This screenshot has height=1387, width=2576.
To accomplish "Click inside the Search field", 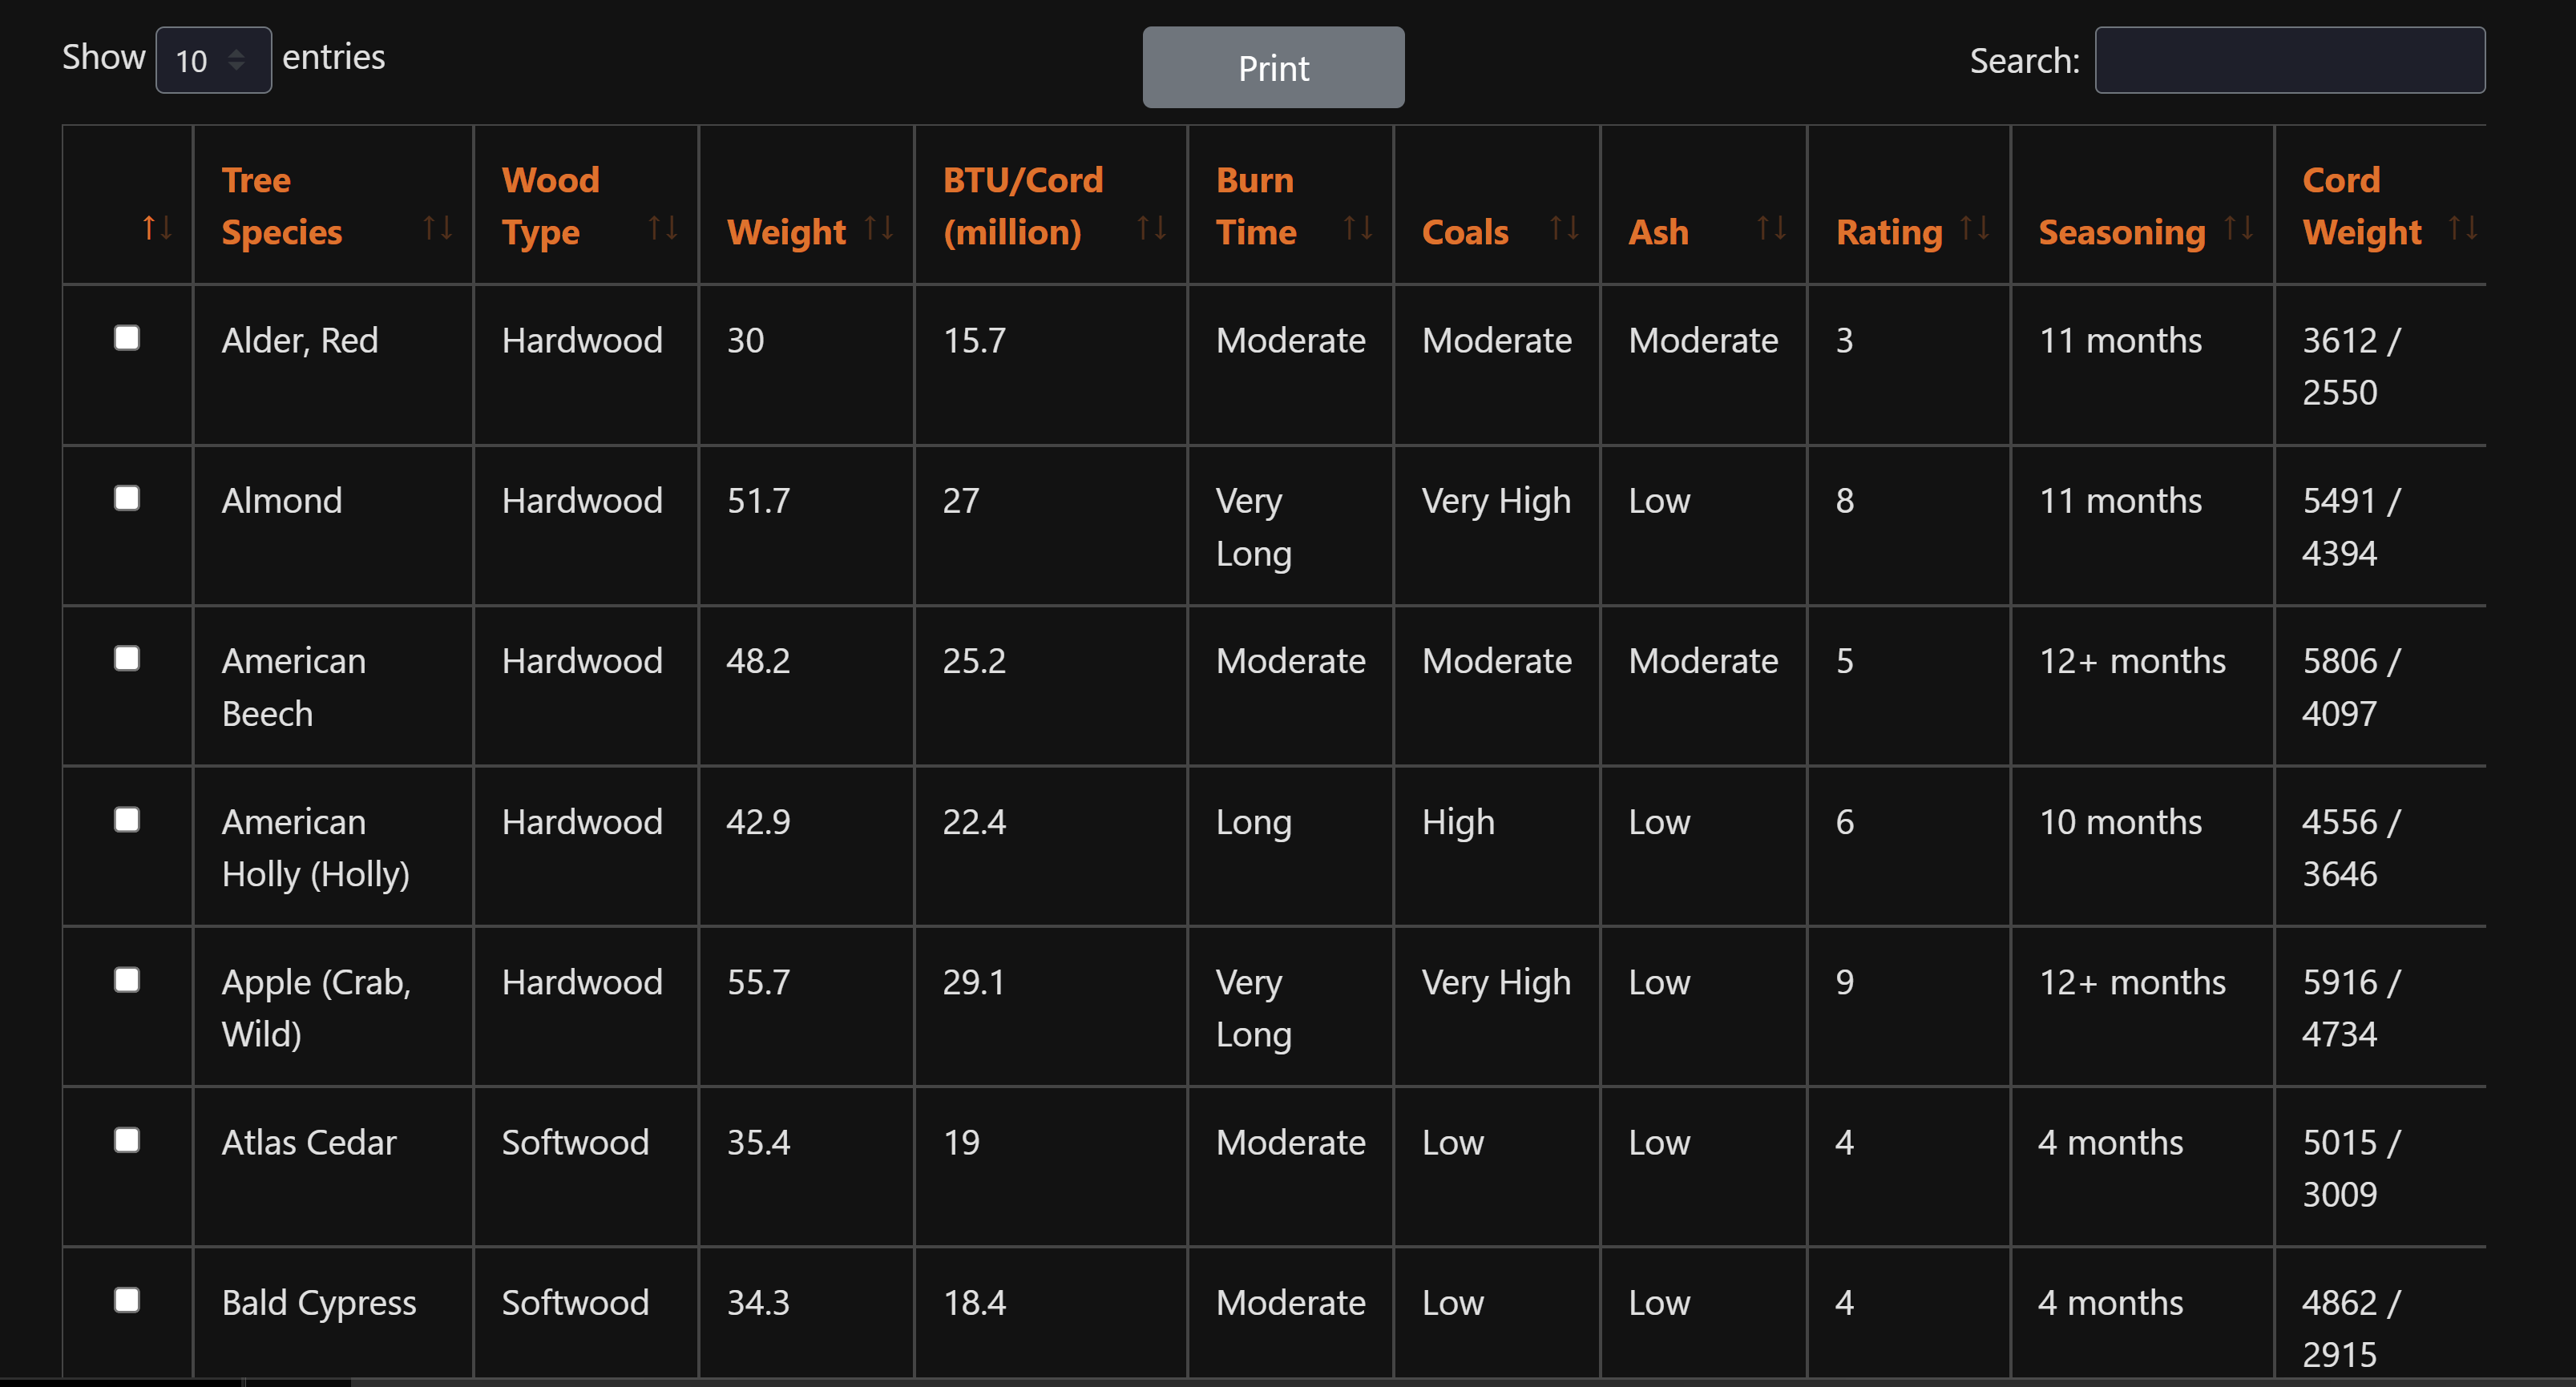I will [2289, 60].
